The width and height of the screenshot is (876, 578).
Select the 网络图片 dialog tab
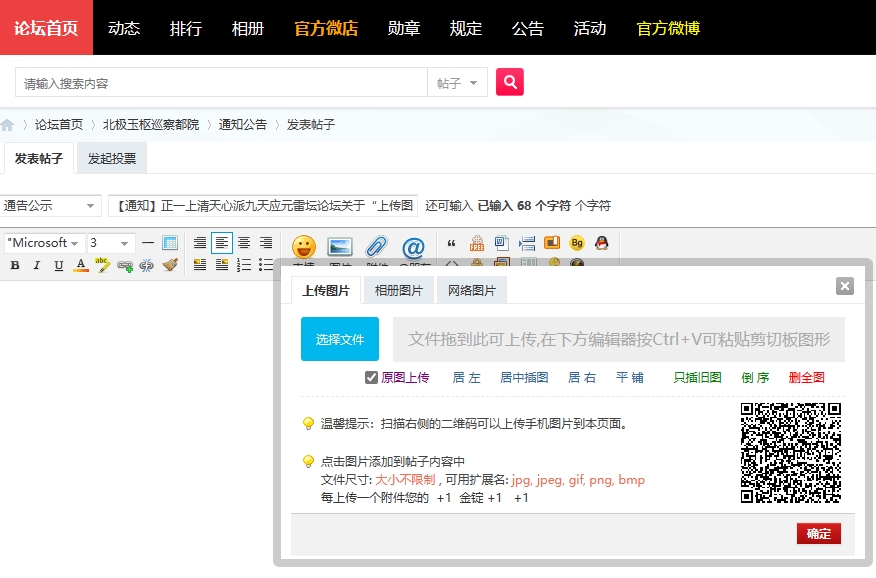pos(472,290)
